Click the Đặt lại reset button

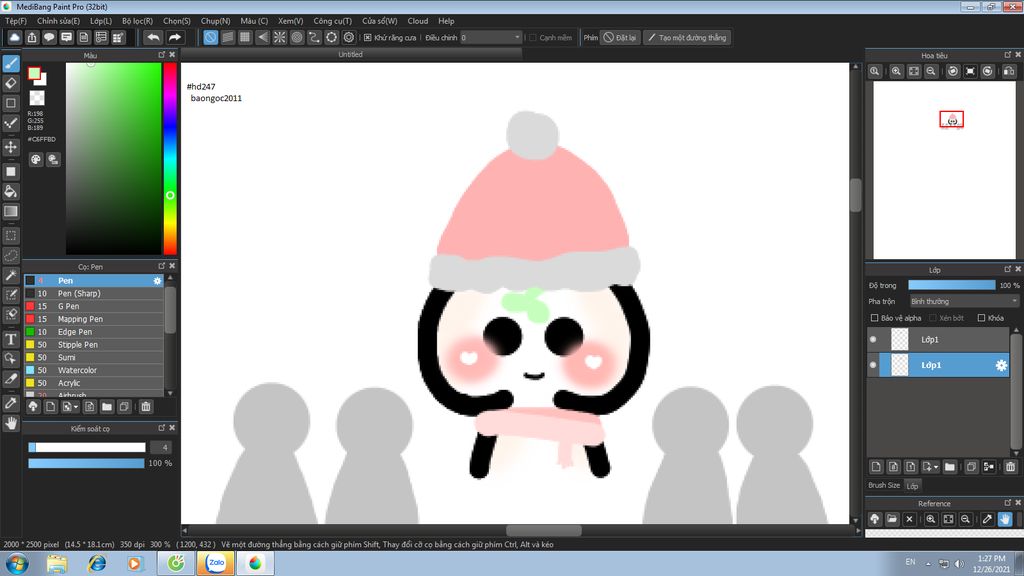coord(619,38)
